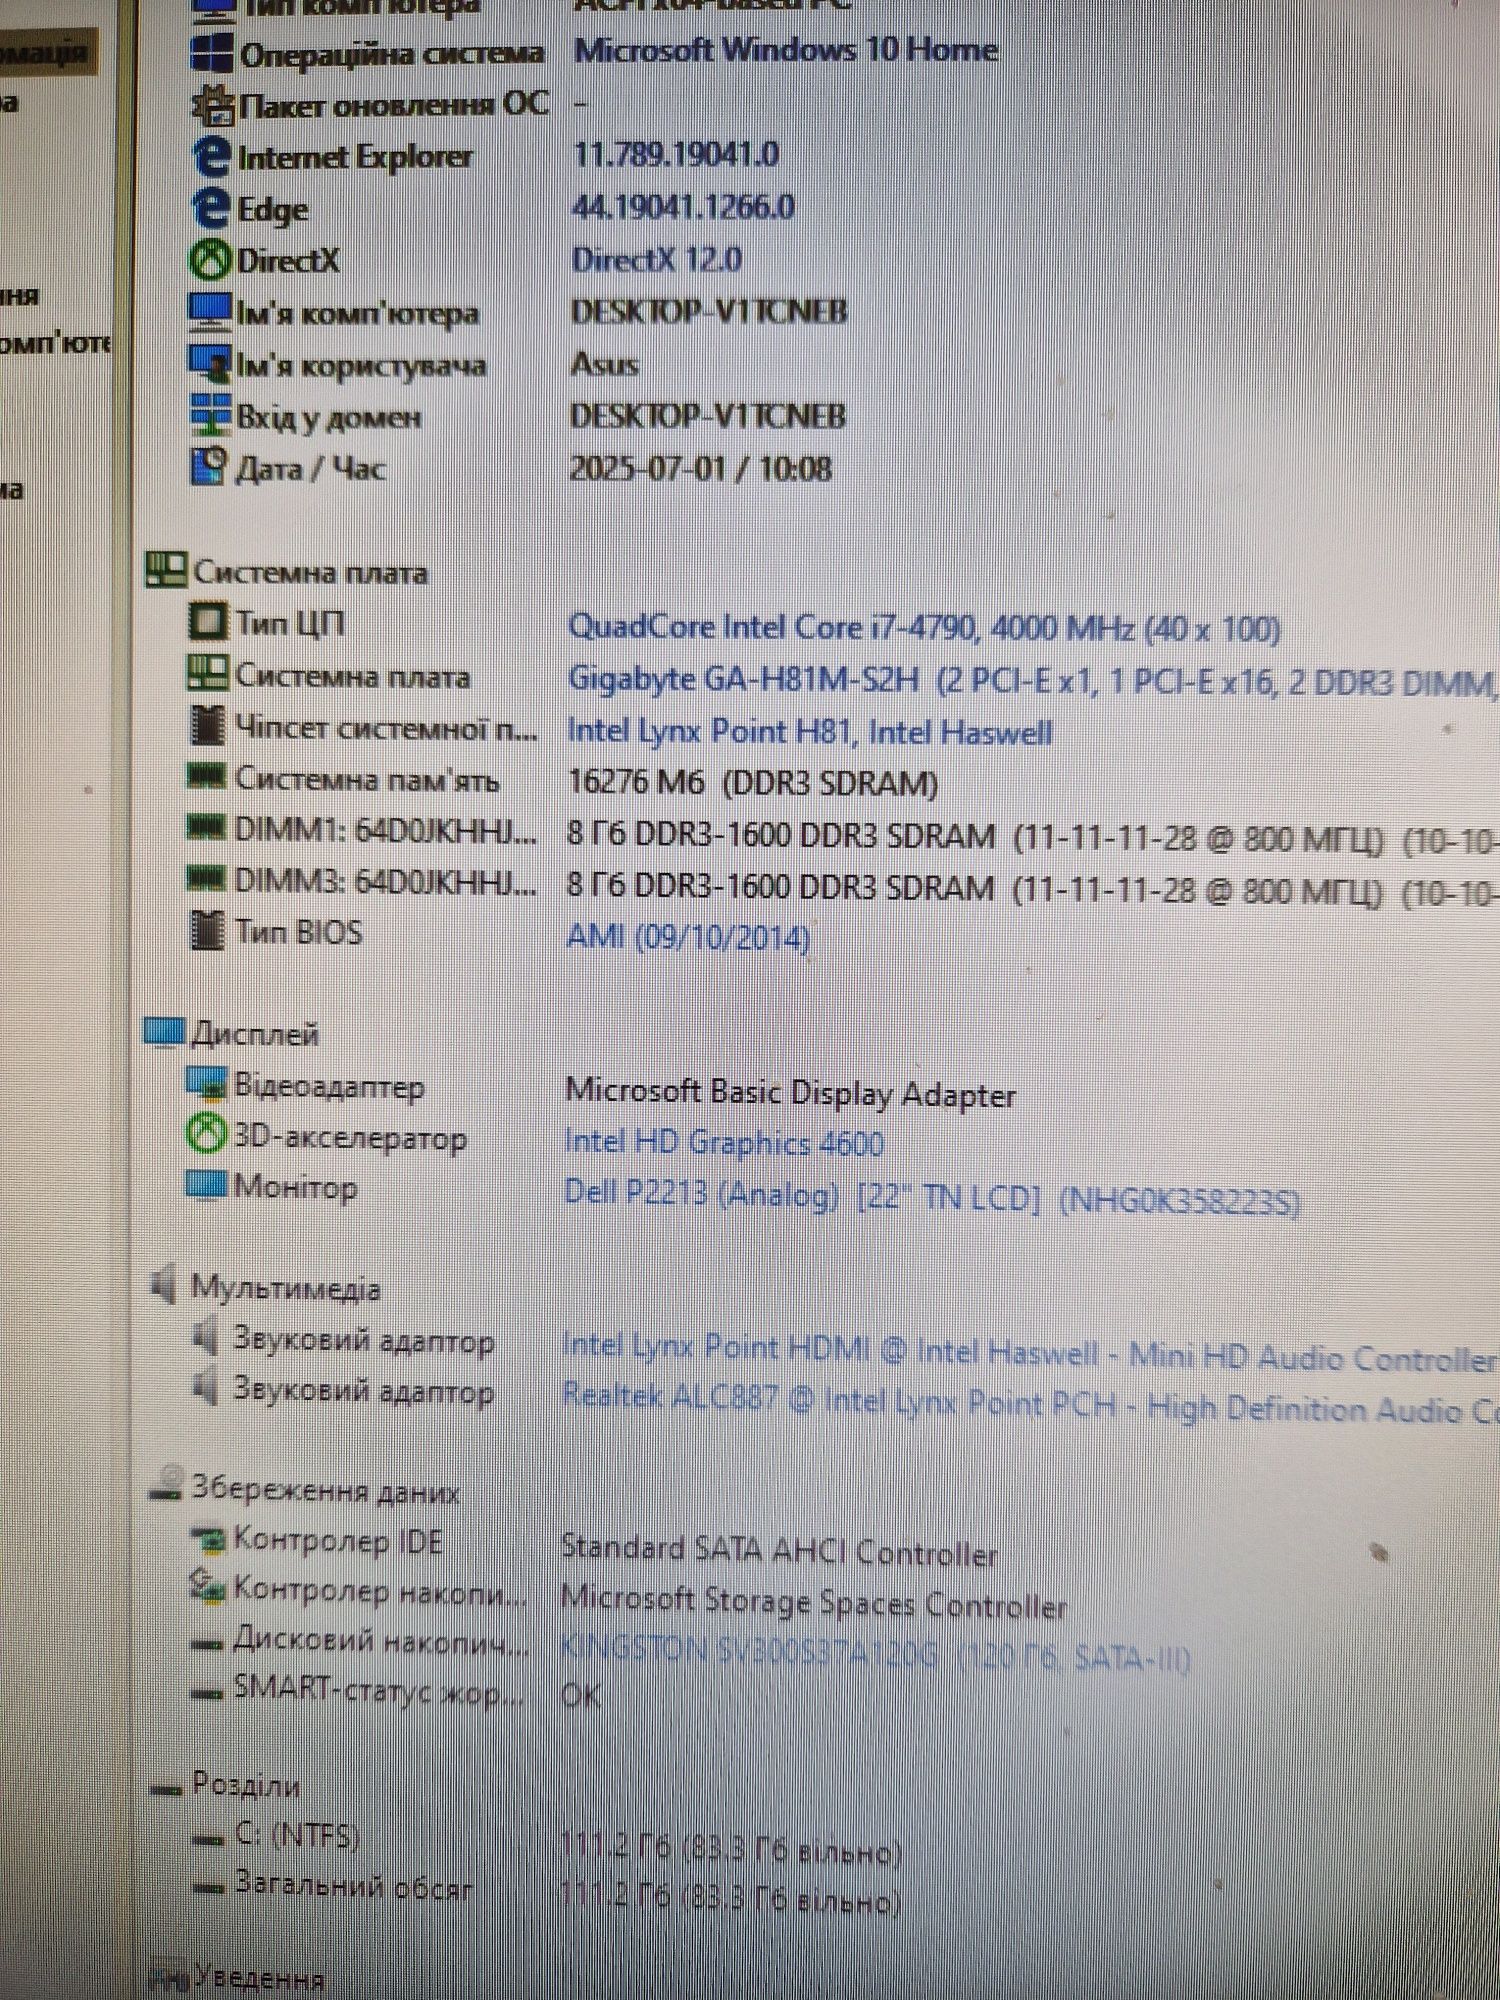This screenshot has width=1500, height=2000.
Task: Click the chipset icon beside Чіпсет системної п...
Action: tap(207, 727)
